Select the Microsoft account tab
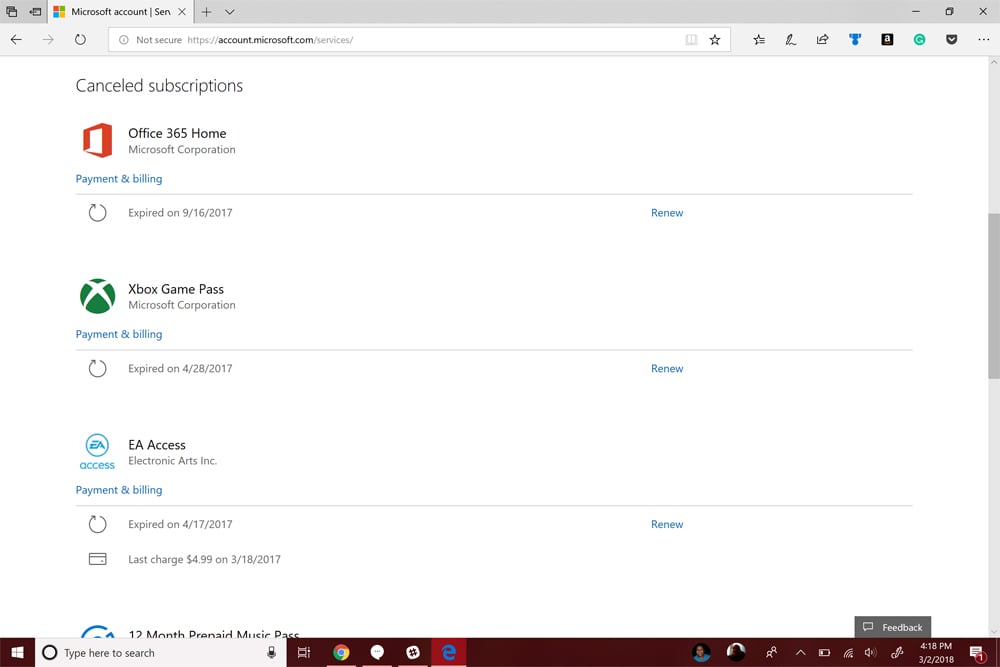 (110, 13)
